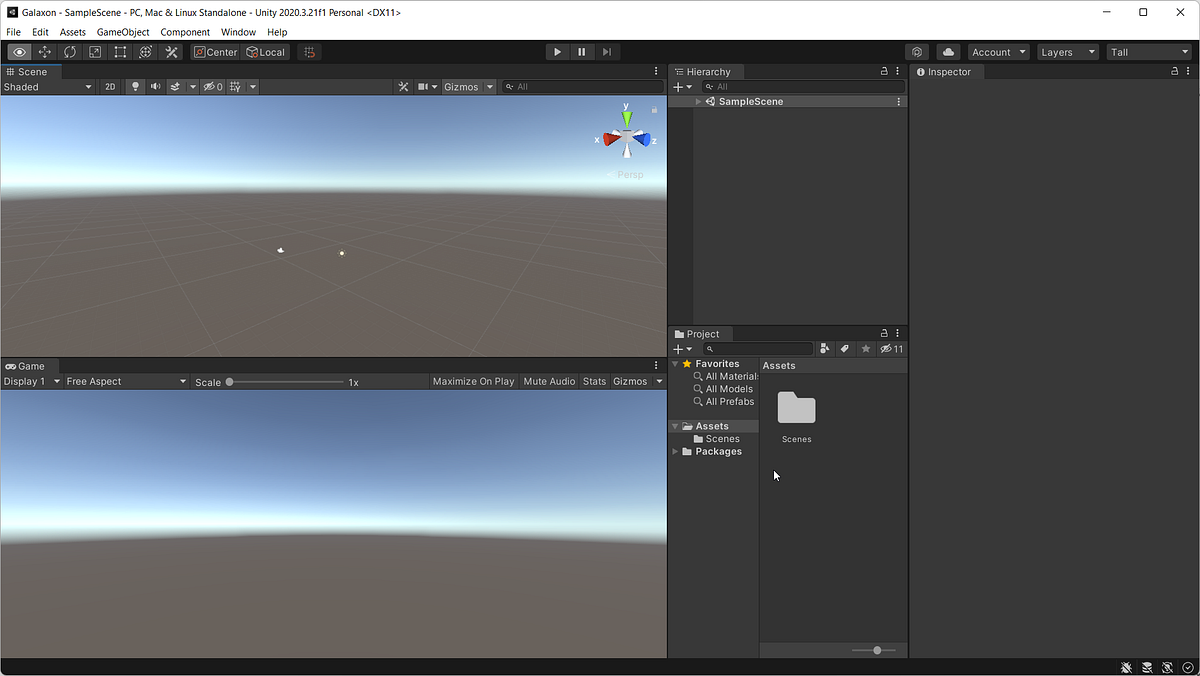
Task: Select the Rect Transform tool
Action: point(120,51)
